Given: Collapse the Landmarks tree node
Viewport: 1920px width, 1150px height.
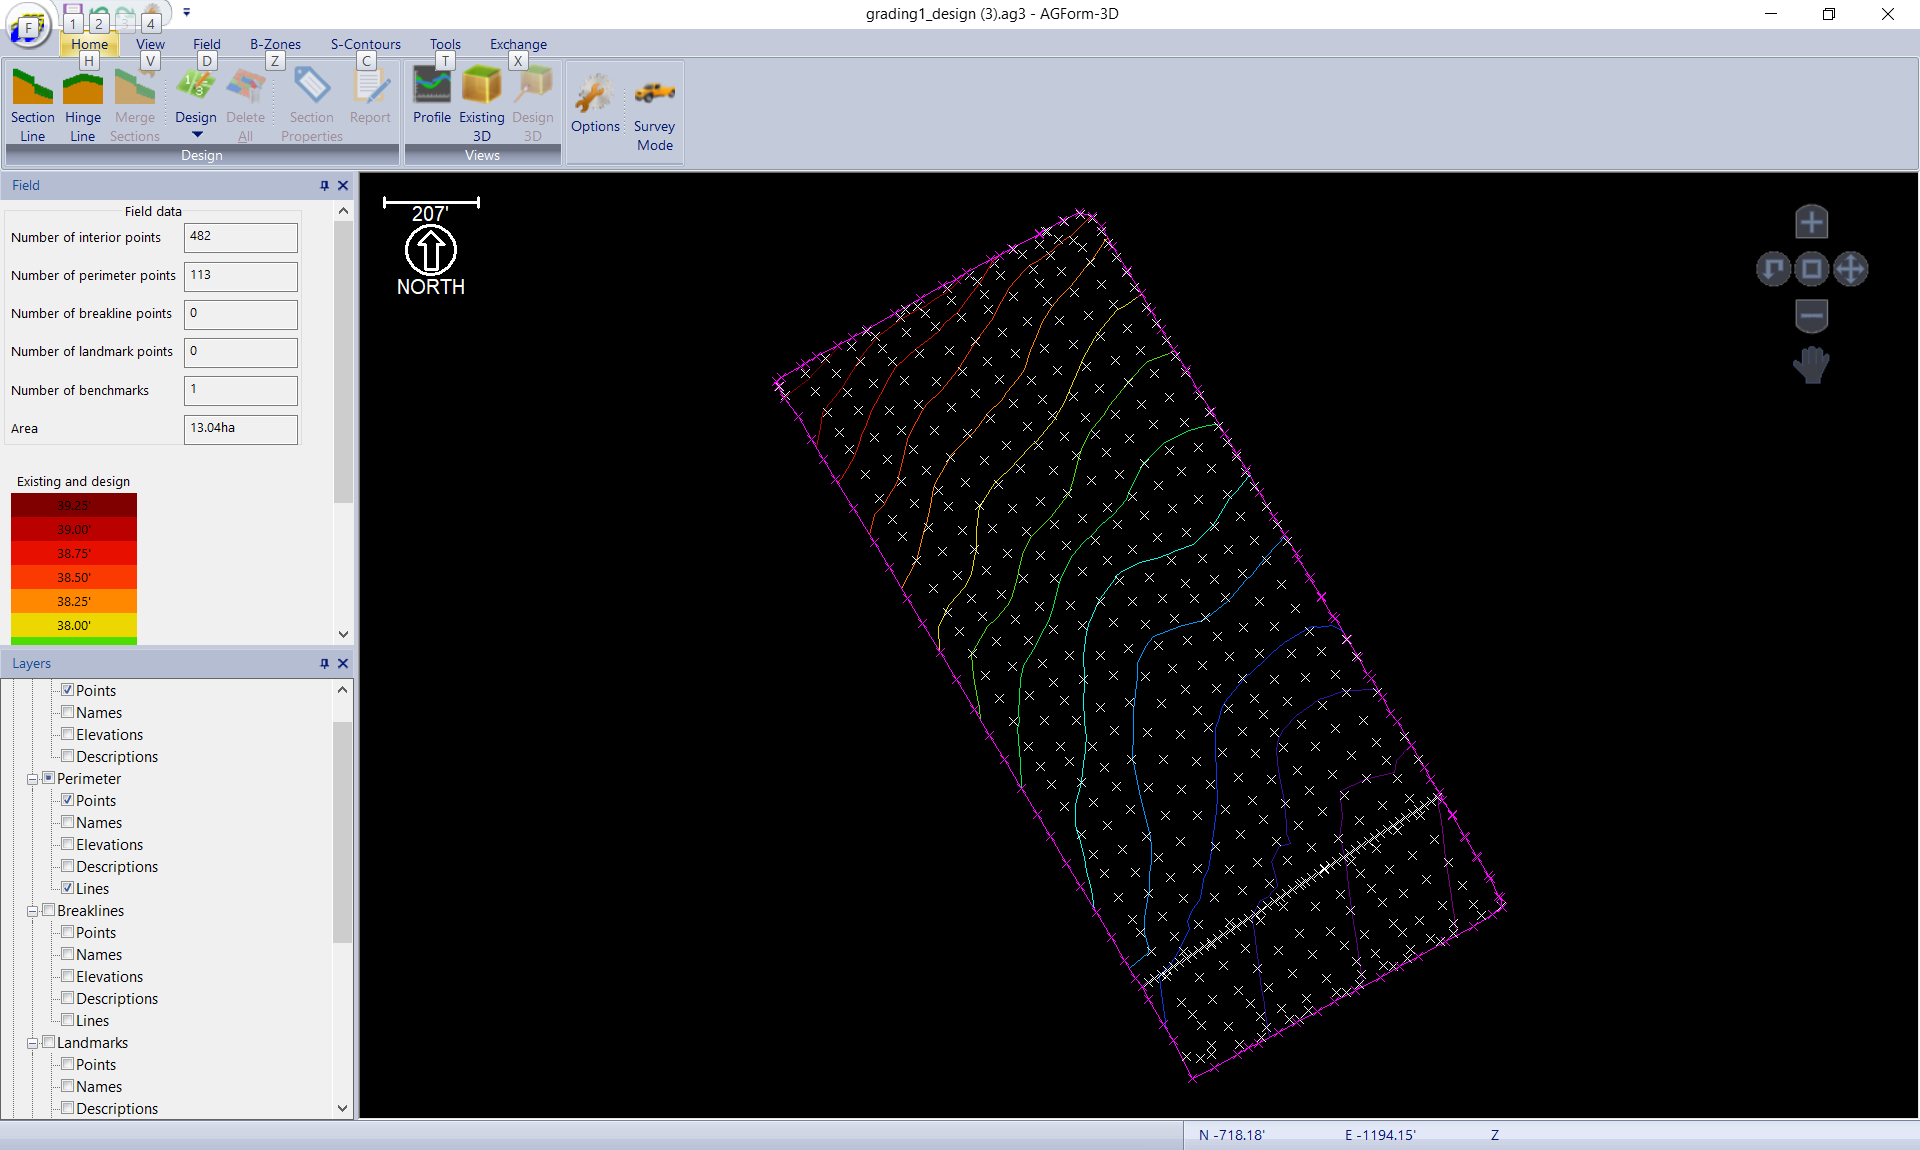Looking at the screenshot, I should coord(32,1043).
